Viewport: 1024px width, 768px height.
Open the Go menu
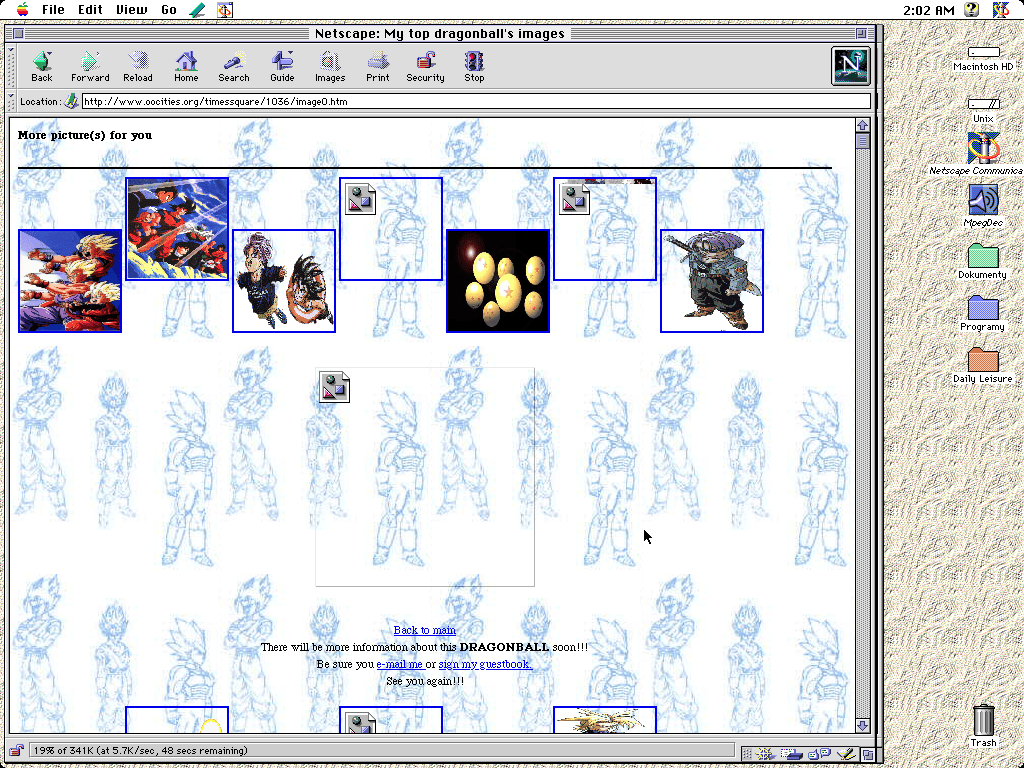click(169, 10)
